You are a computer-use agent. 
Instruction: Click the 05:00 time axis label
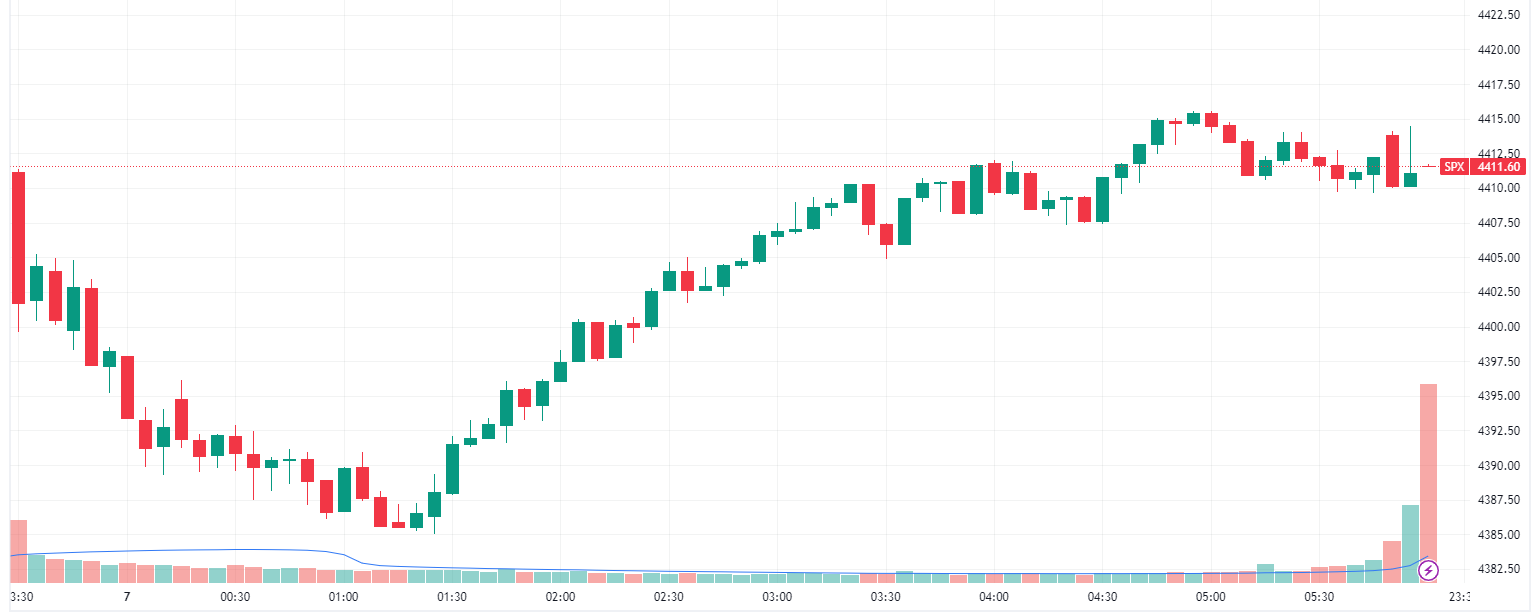pyautogui.click(x=1211, y=597)
